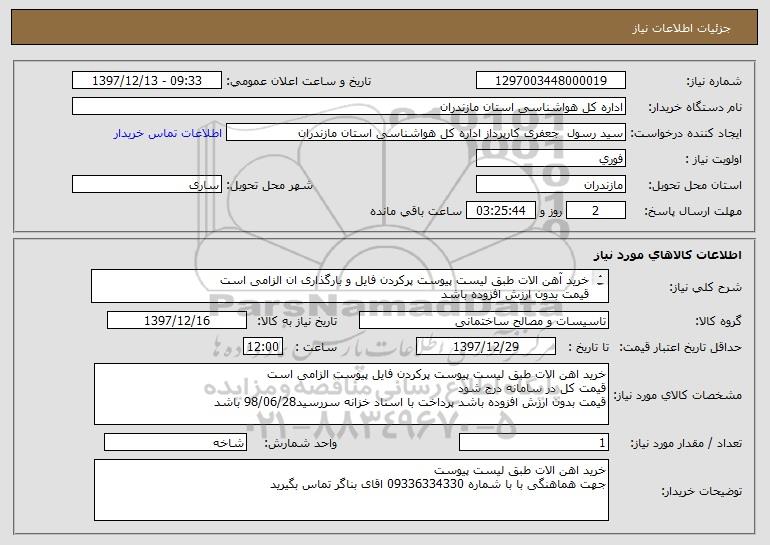
Task: Click the date 98/06/28 in specification text
Action: coord(270,402)
